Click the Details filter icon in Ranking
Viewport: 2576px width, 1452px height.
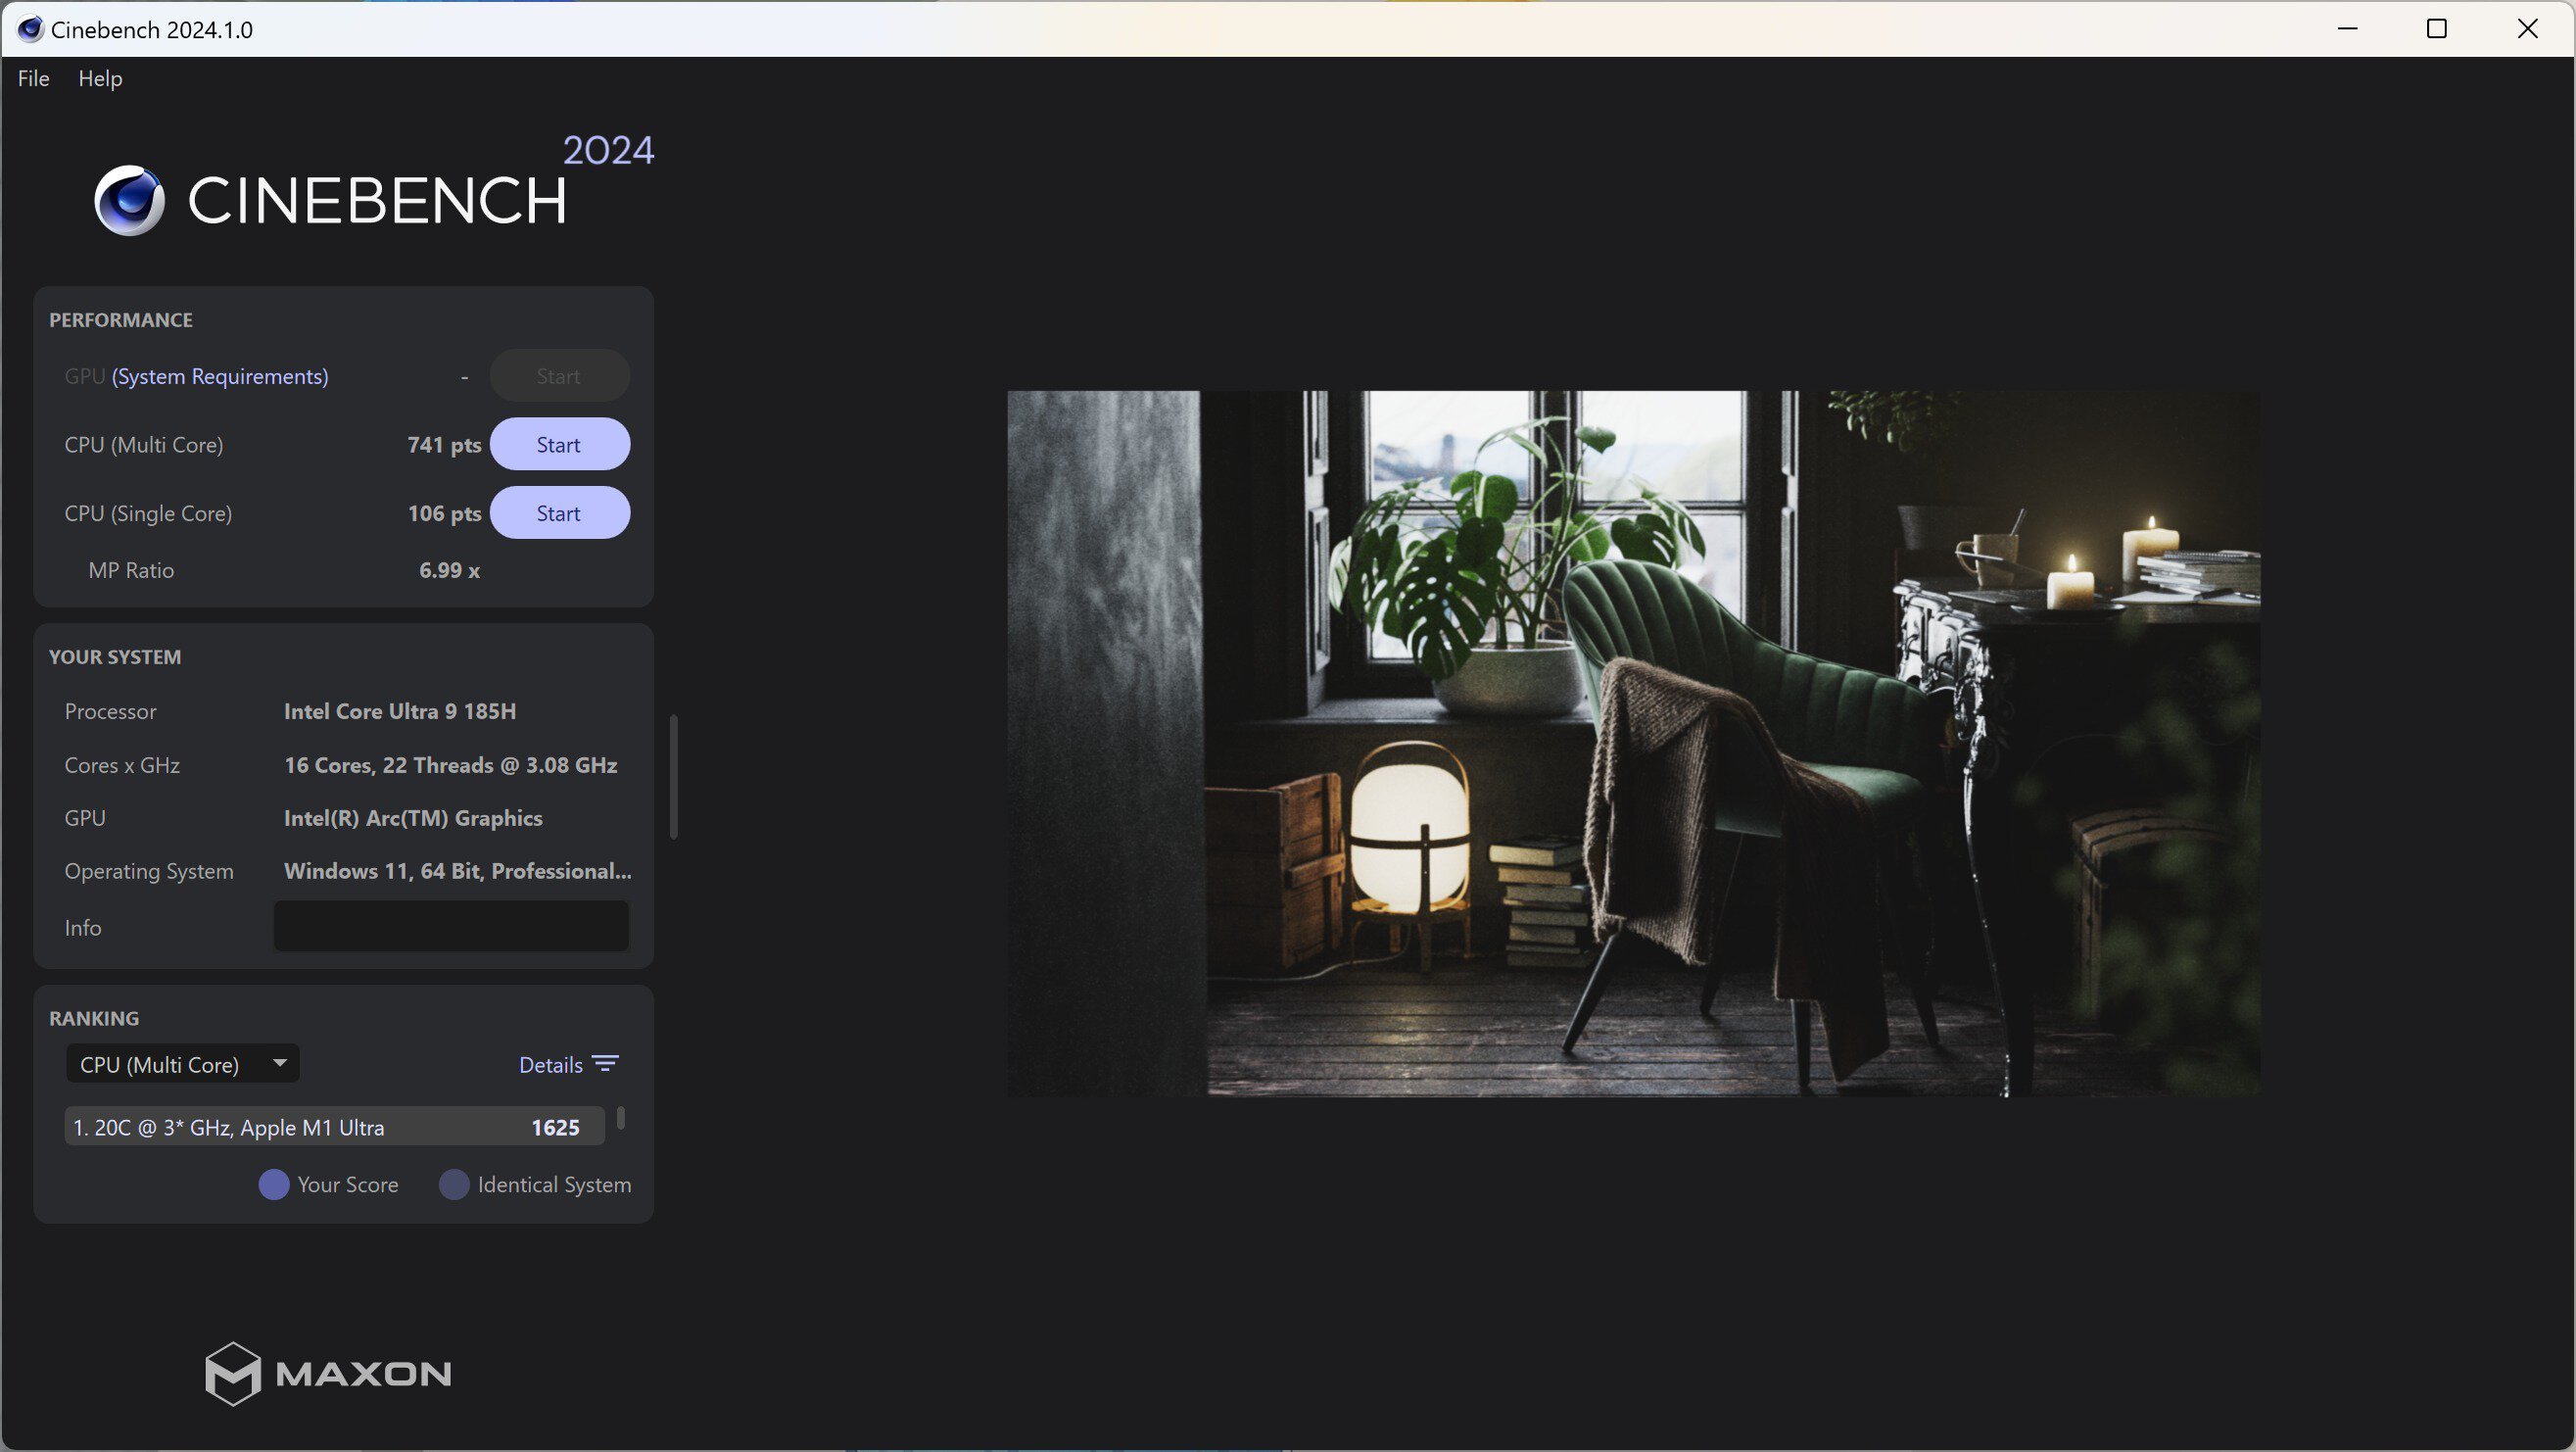[607, 1062]
